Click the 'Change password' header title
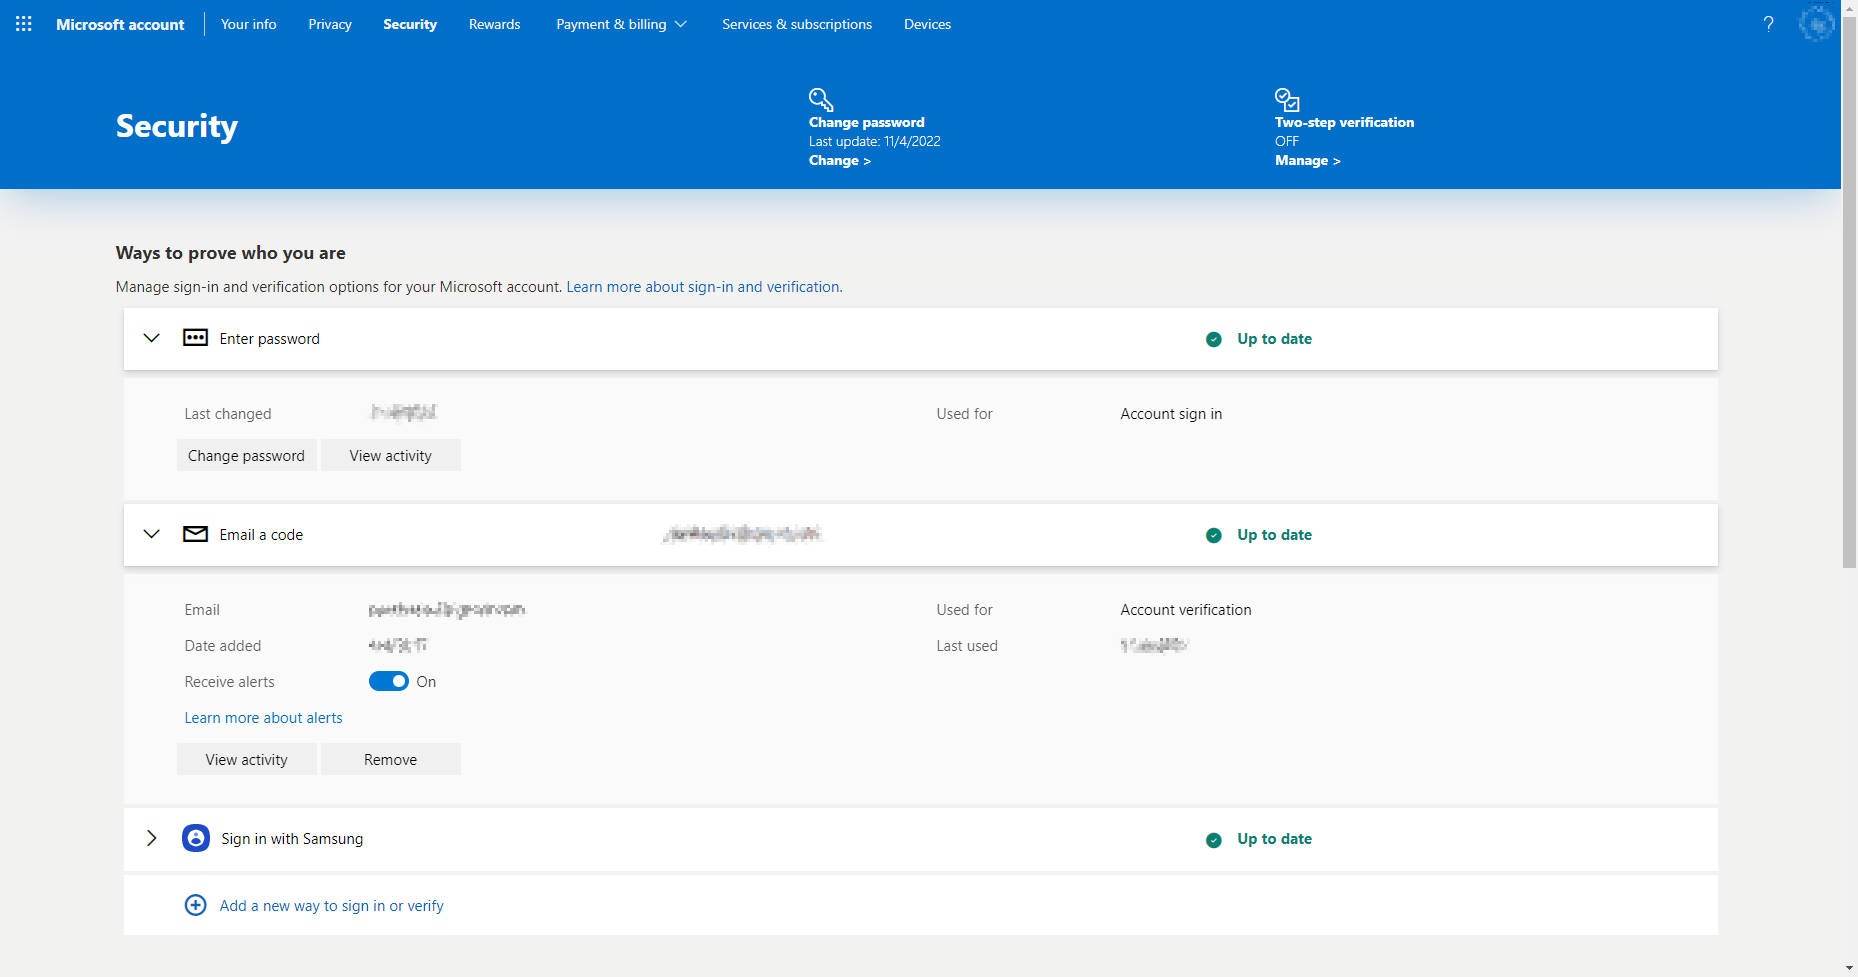The image size is (1858, 977). point(866,122)
